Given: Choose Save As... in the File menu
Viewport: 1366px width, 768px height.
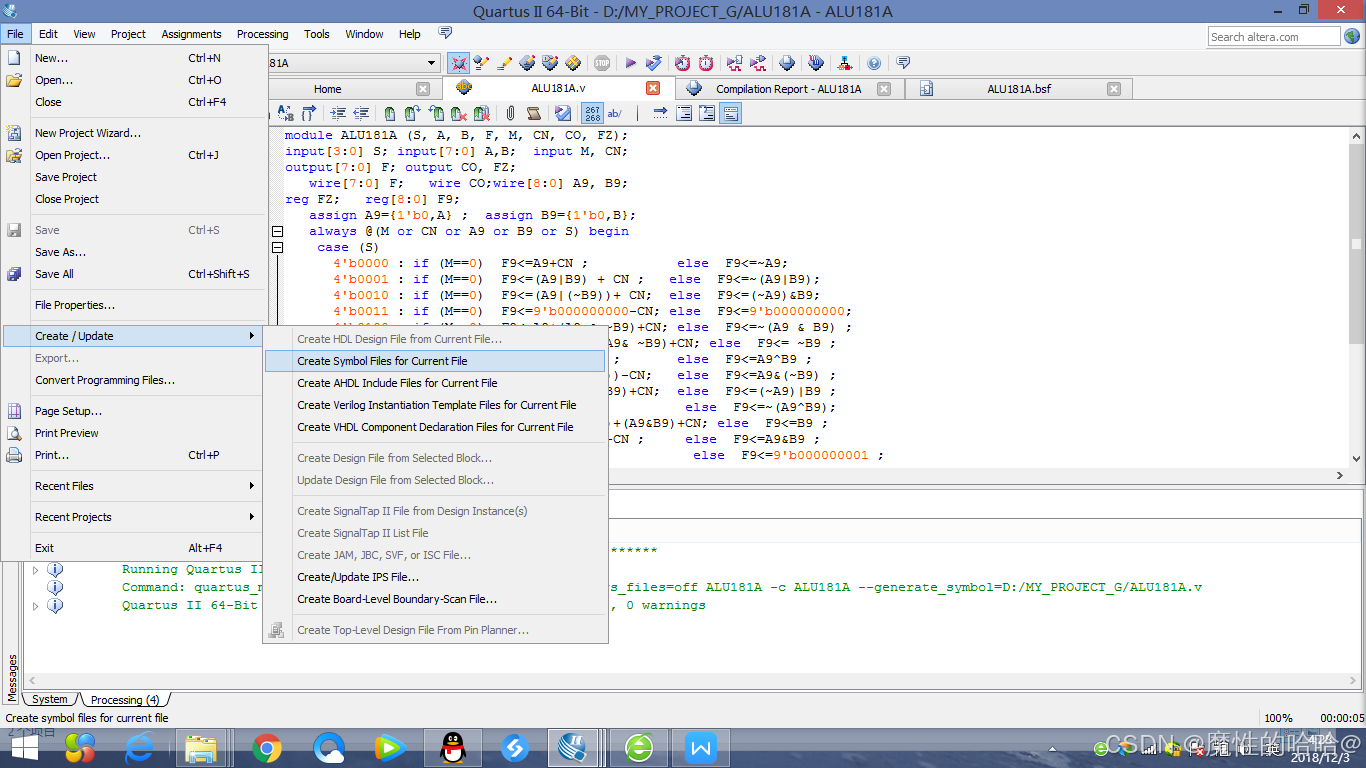Looking at the screenshot, I should tap(61, 252).
